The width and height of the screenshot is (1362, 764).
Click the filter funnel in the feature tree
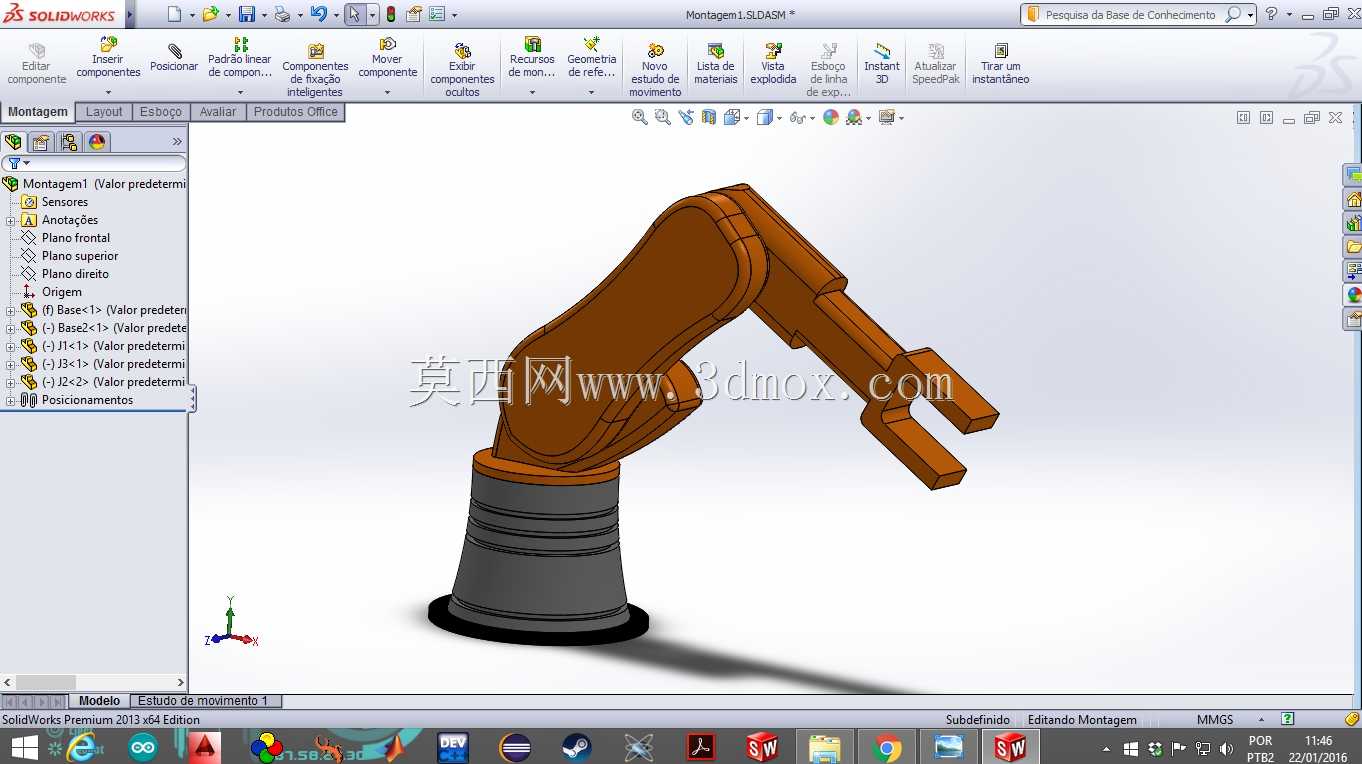pyautogui.click(x=14, y=163)
